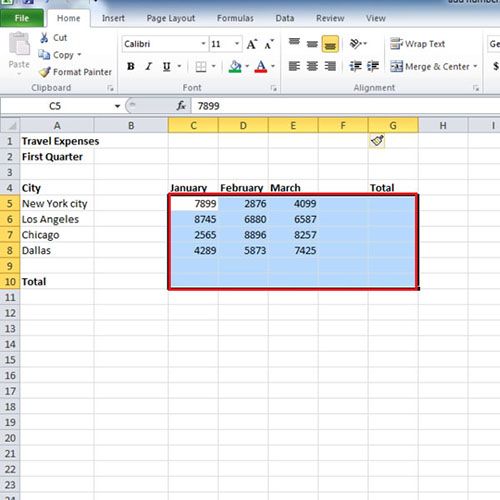Select the Los Angeles cell

click(x=57, y=219)
